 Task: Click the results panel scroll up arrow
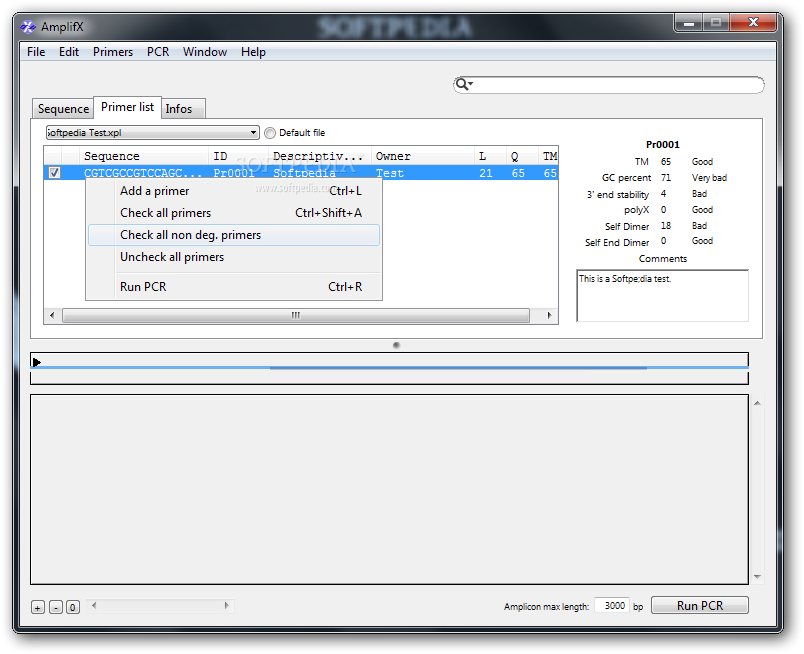coord(757,404)
